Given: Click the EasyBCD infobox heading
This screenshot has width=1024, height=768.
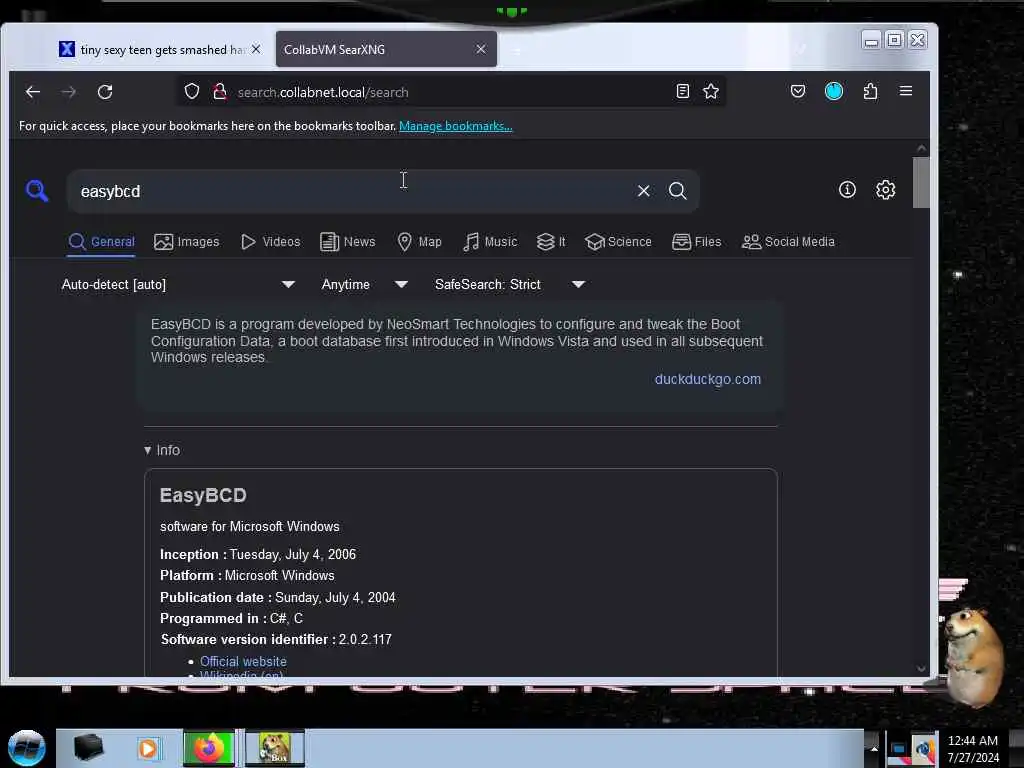Looking at the screenshot, I should point(203,495).
